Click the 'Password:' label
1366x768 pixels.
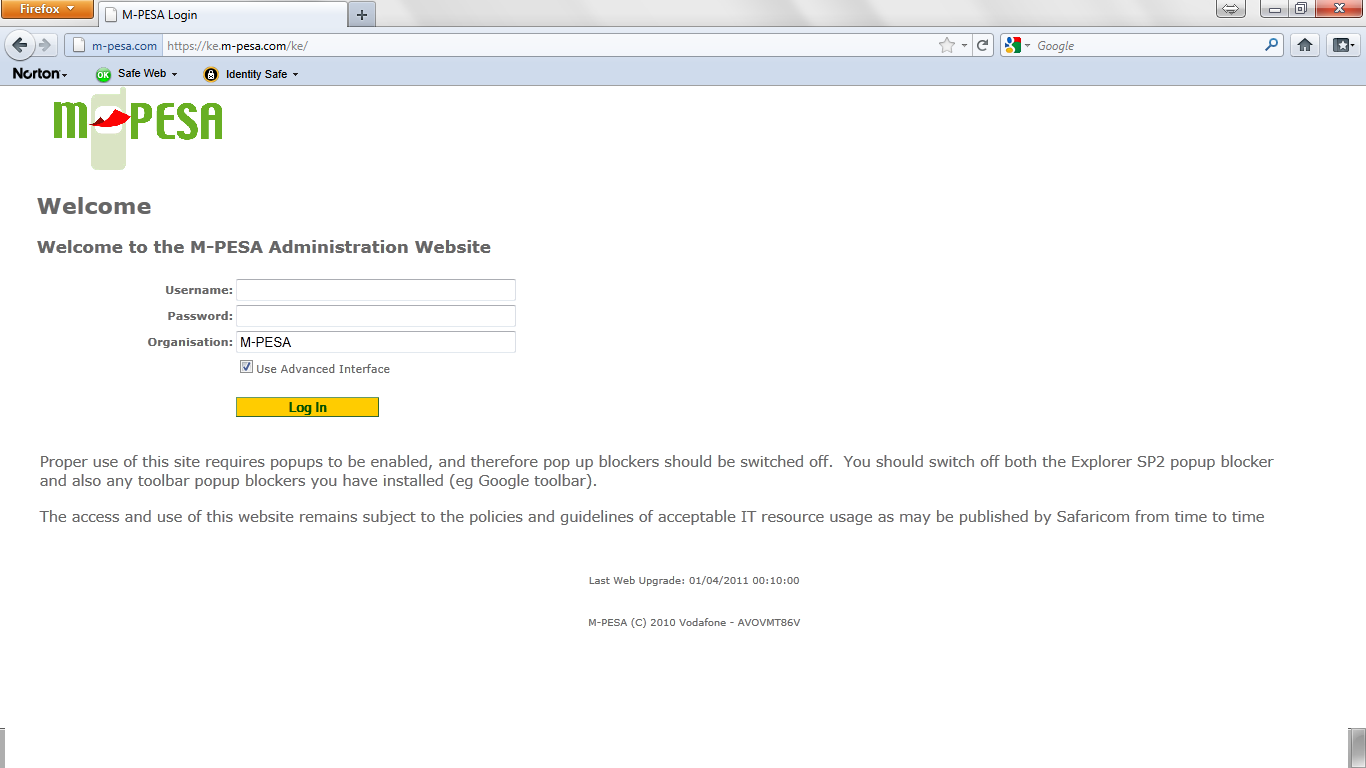200,316
